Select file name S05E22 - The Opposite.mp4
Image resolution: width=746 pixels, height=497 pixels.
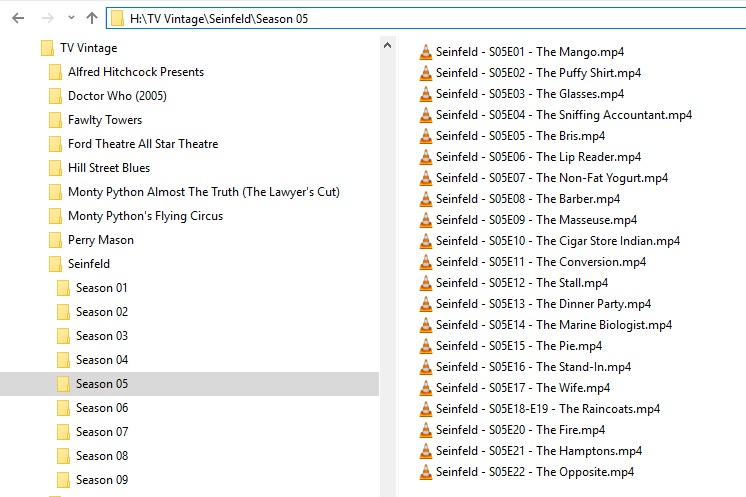[x=535, y=472]
